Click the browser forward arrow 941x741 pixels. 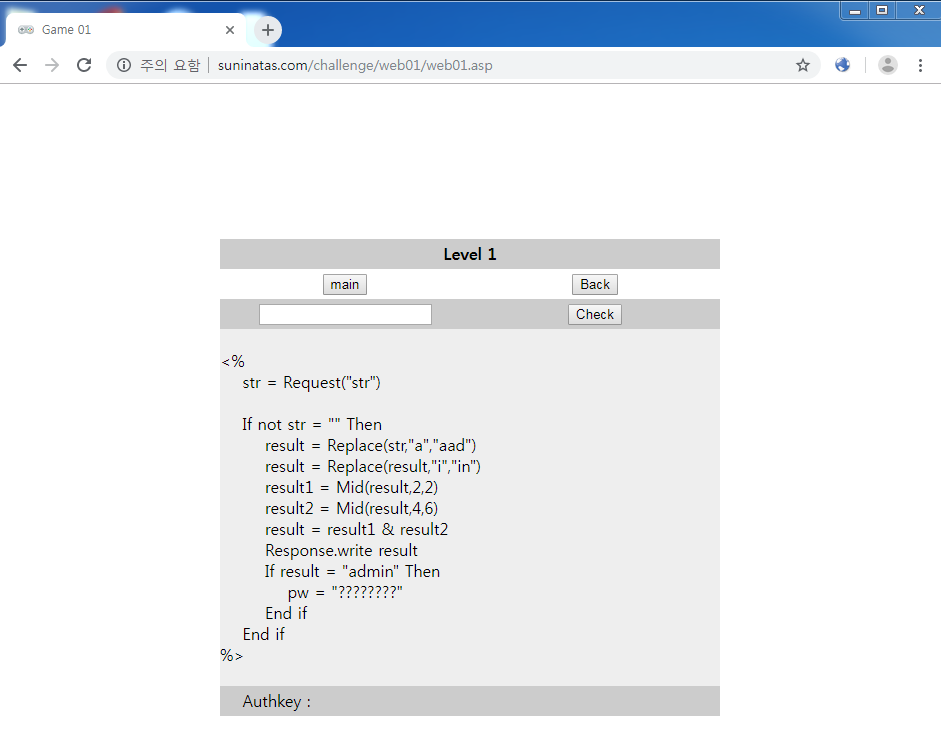tap(52, 65)
